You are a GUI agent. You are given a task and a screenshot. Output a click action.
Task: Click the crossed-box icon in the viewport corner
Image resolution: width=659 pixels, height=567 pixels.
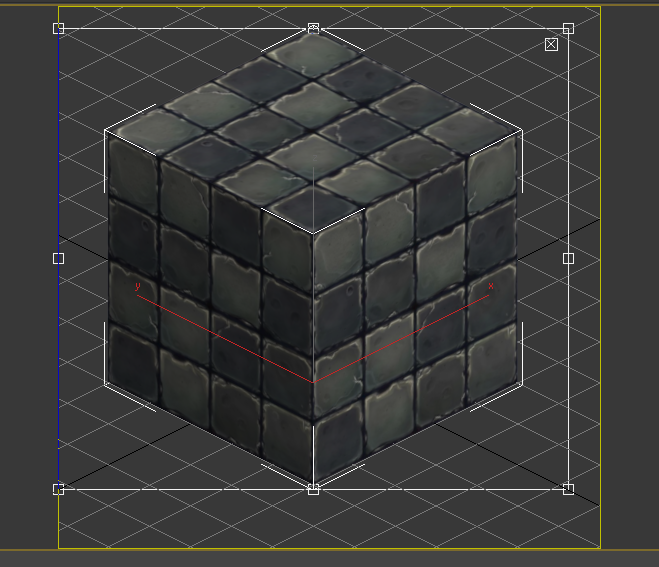[x=551, y=44]
